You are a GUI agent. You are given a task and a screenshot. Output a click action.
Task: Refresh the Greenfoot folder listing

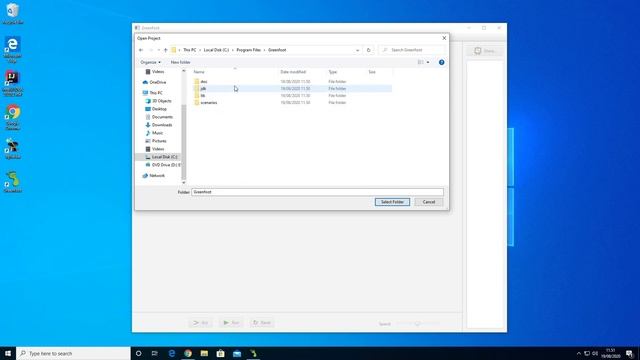coord(369,50)
